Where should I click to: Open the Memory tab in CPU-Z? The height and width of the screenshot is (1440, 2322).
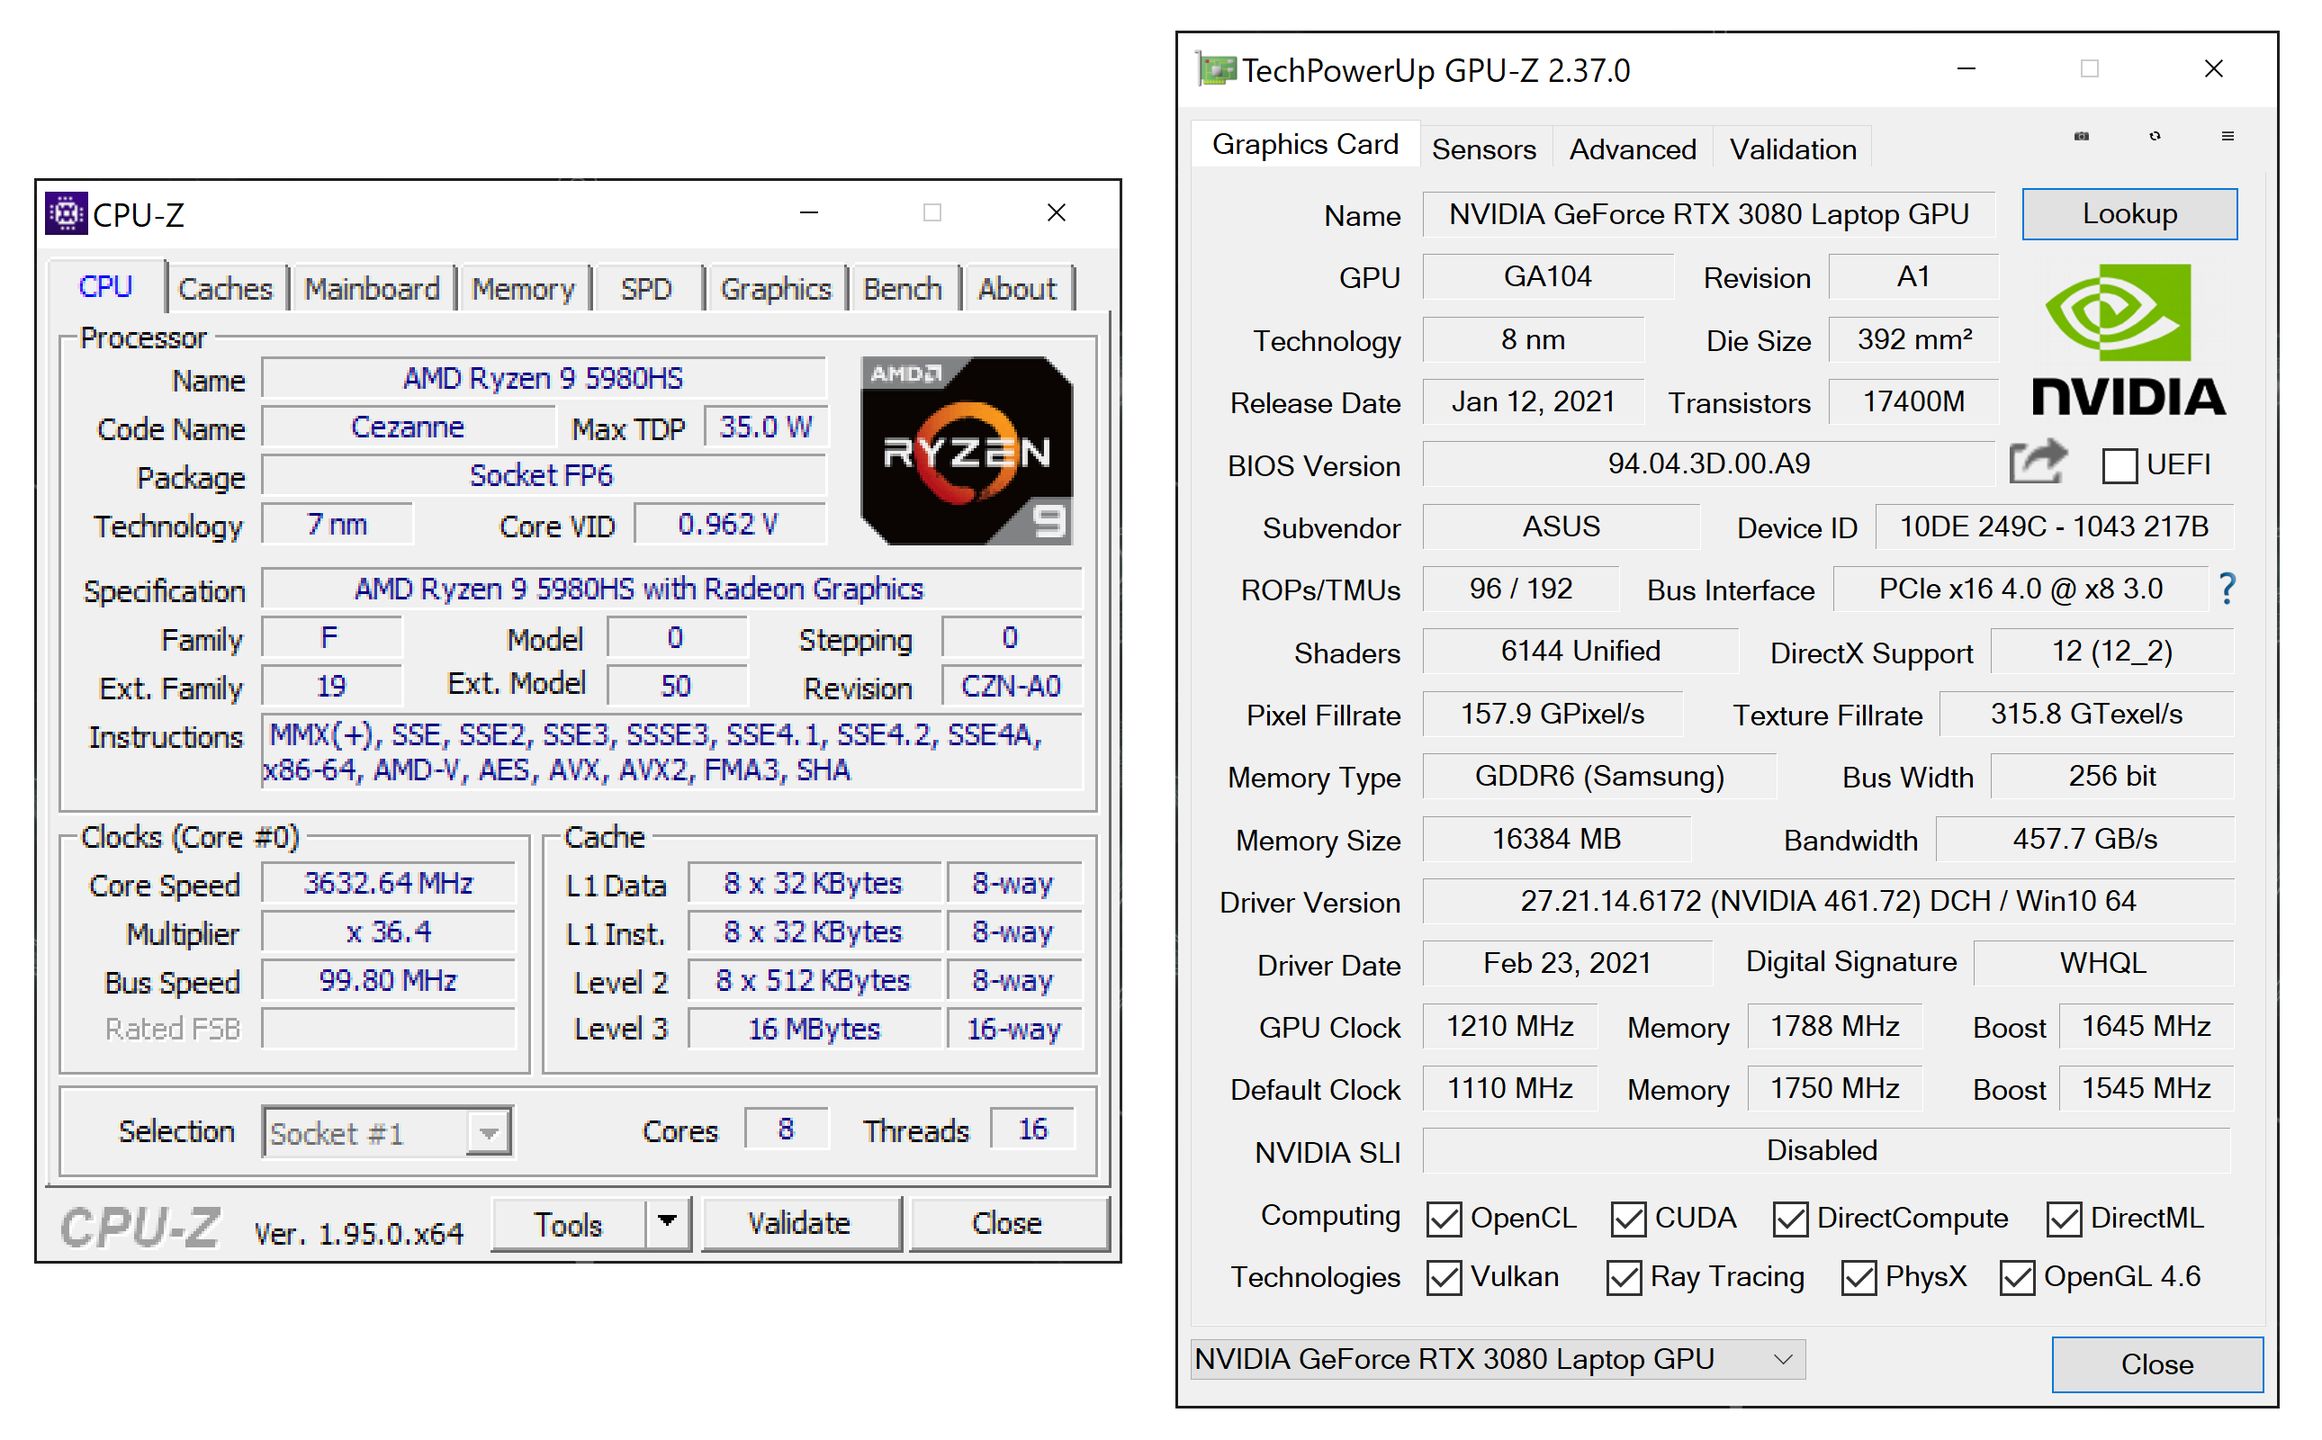pyautogui.click(x=523, y=289)
